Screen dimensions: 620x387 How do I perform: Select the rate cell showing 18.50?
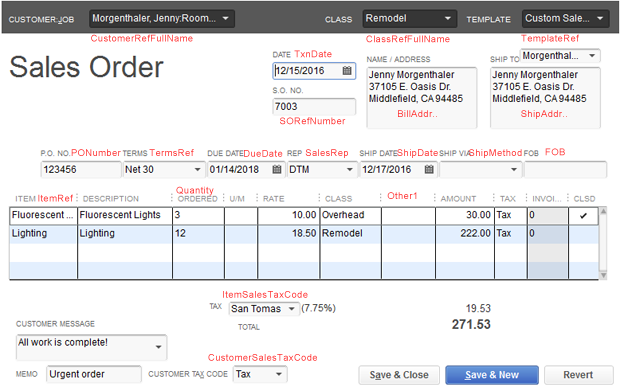(289, 234)
